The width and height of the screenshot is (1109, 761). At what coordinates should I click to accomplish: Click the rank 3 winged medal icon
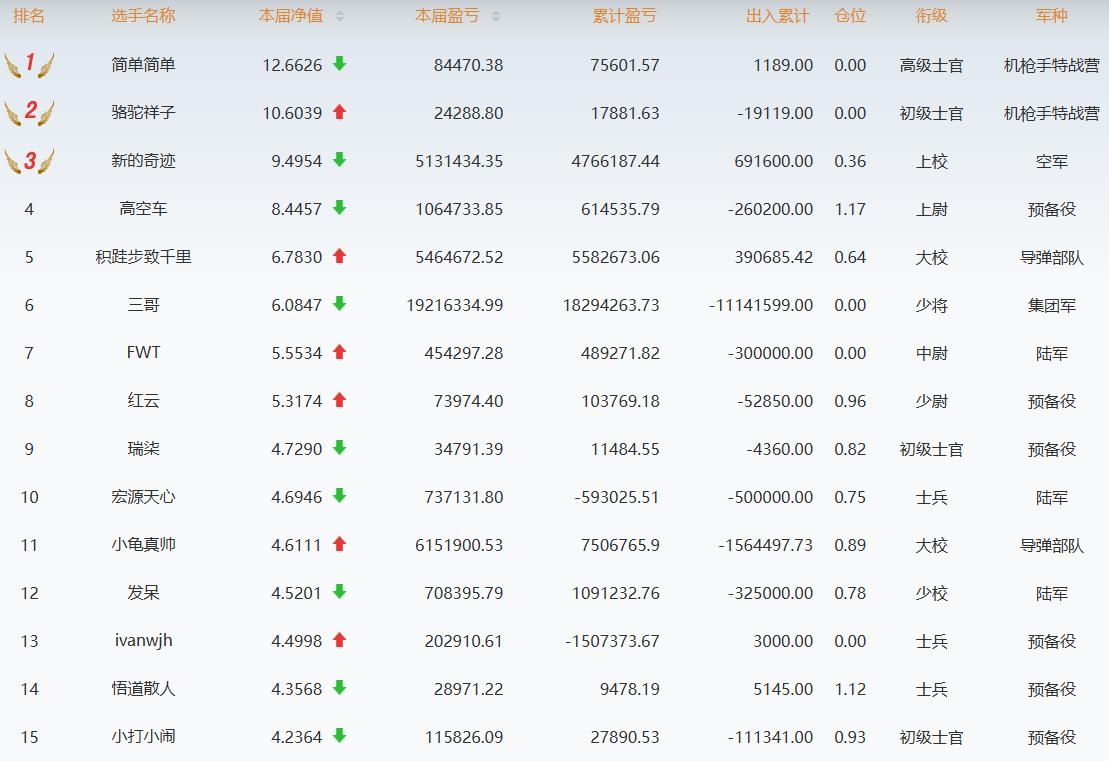29,161
